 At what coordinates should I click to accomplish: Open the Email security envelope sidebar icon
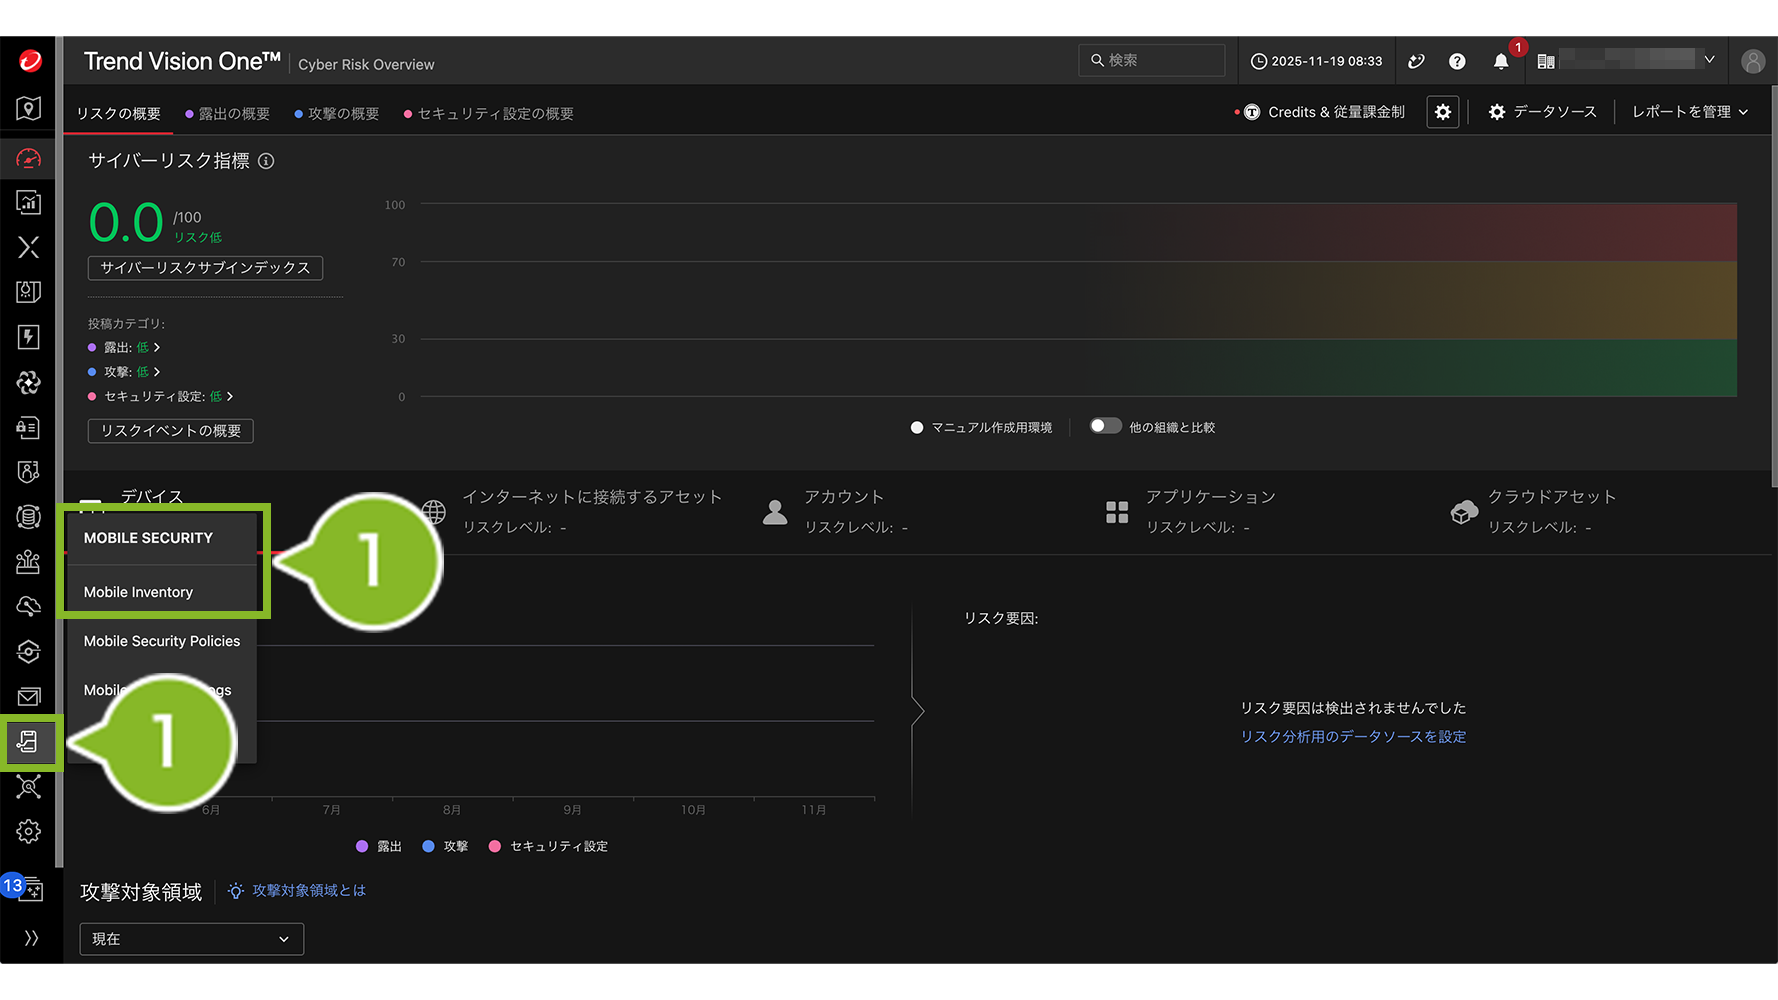coord(29,697)
